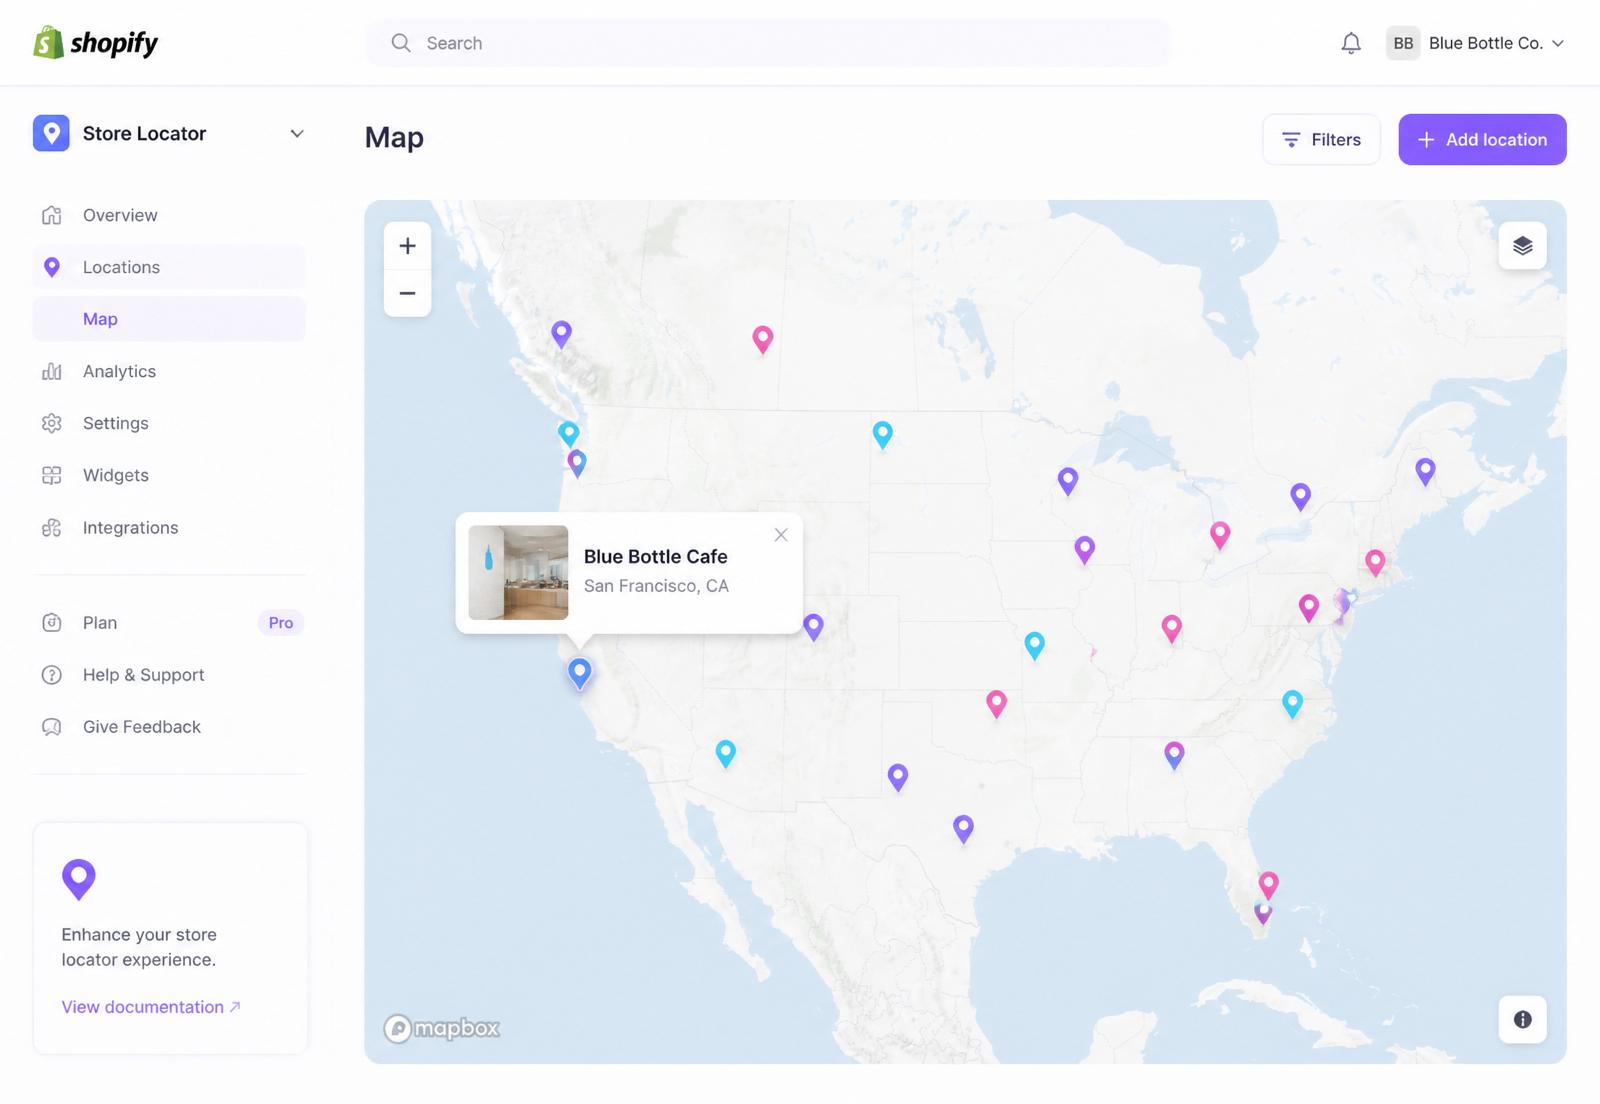The height and width of the screenshot is (1104, 1600).
Task: Click the purple pin in Minnesota
Action: 1068,481
